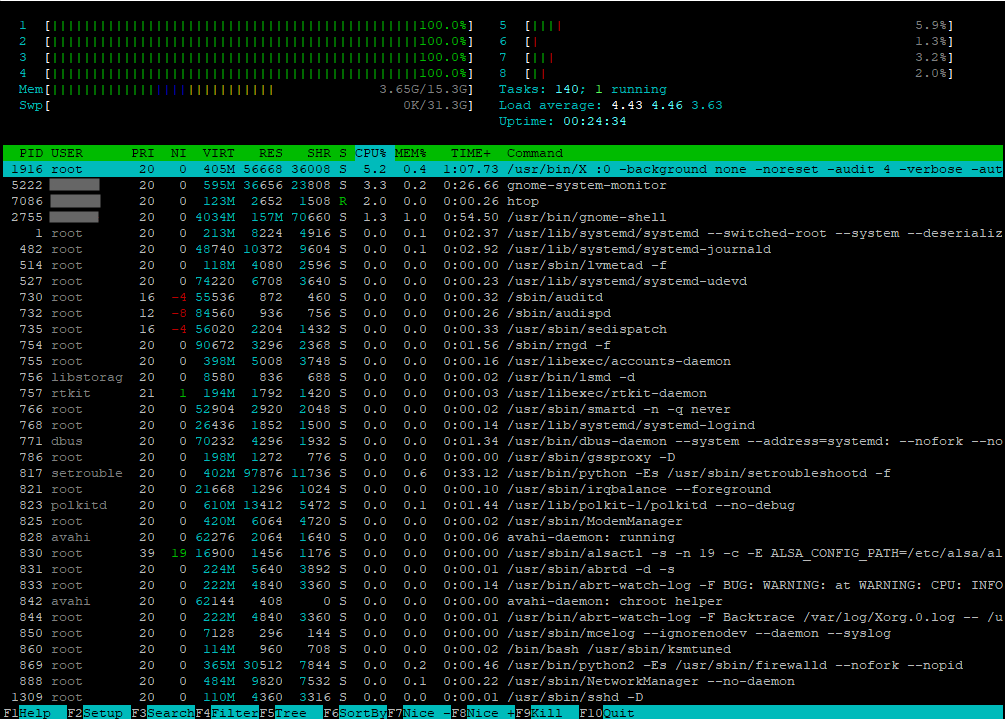The width and height of the screenshot is (1005, 719).
Task: Select the abrtd -d -s process row
Action: (502, 570)
